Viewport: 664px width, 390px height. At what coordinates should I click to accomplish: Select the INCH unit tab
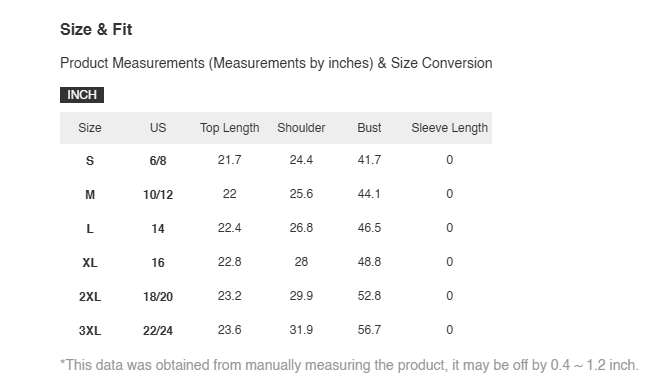pyautogui.click(x=82, y=95)
